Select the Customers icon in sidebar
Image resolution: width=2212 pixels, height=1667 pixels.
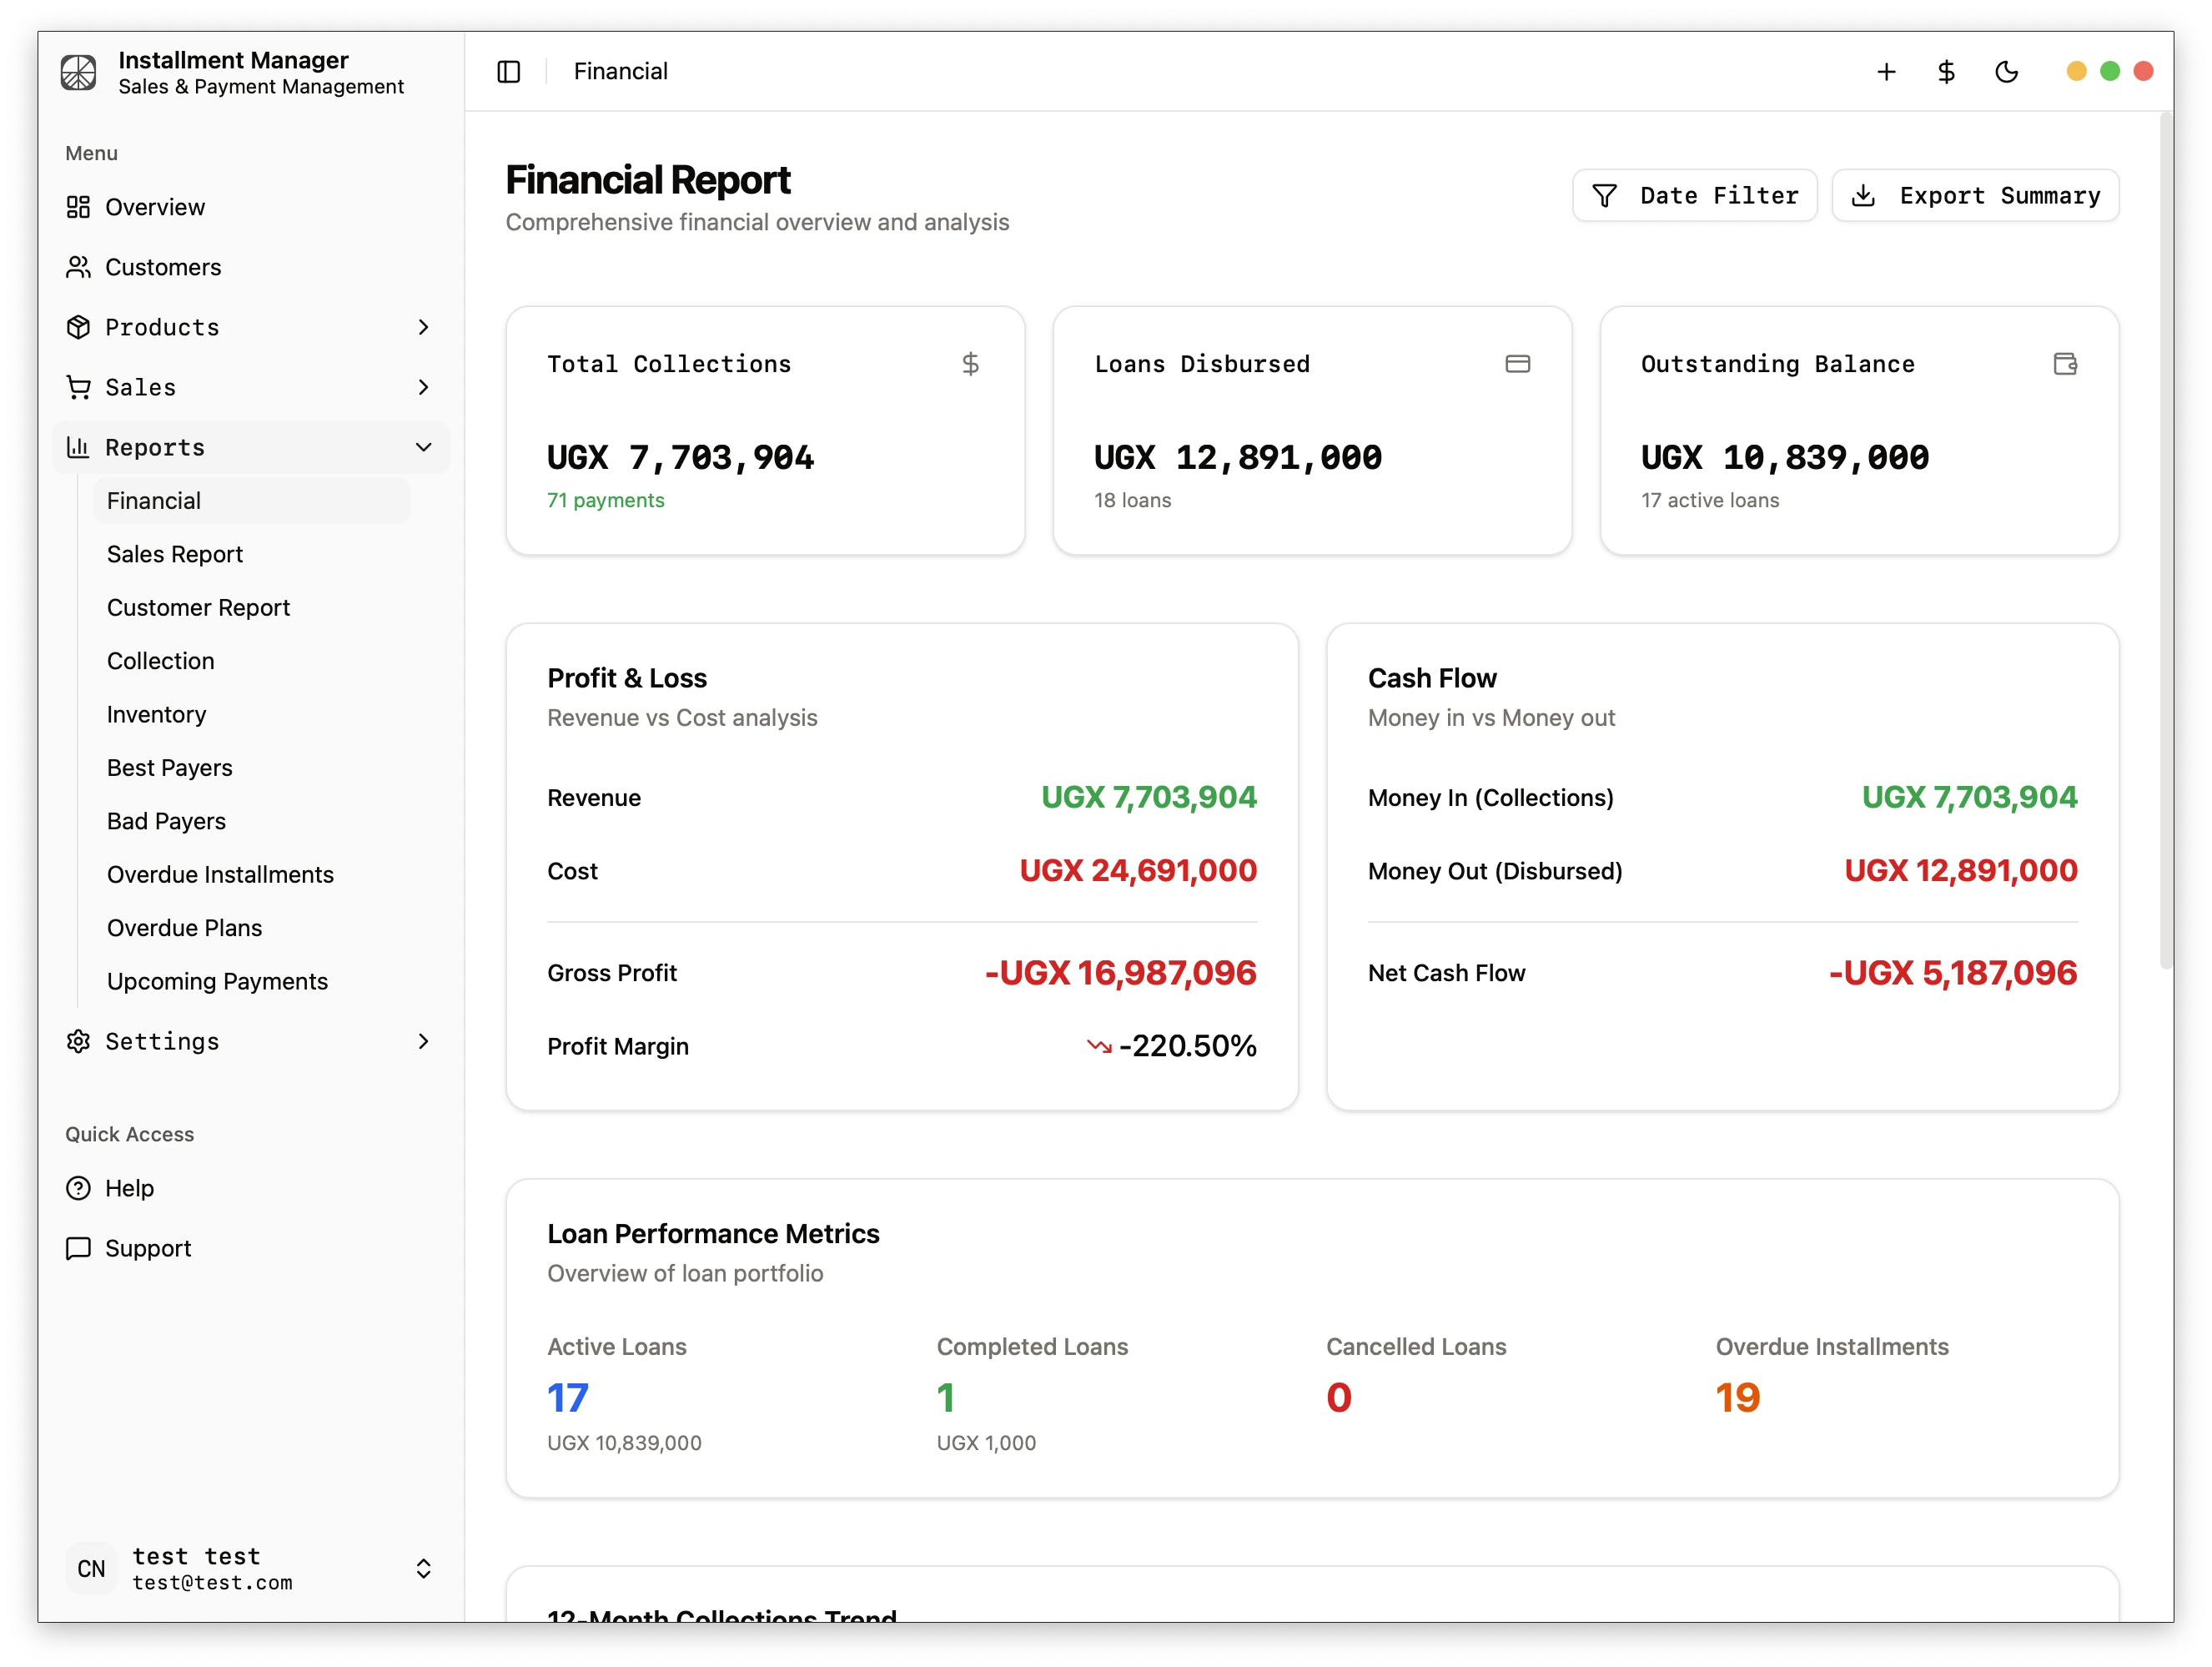79,267
